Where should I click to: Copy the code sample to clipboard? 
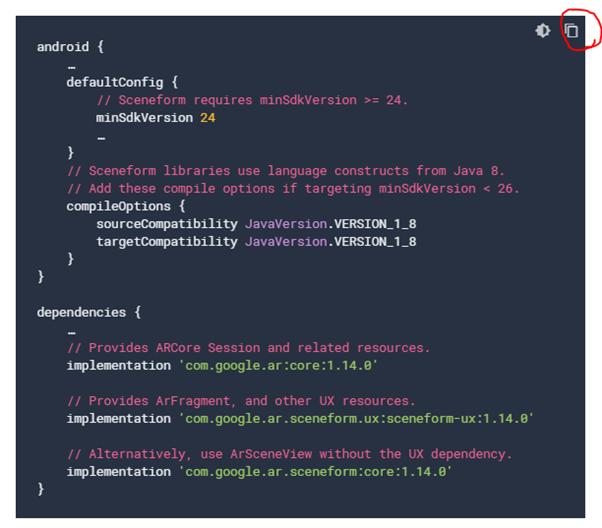pyautogui.click(x=571, y=30)
